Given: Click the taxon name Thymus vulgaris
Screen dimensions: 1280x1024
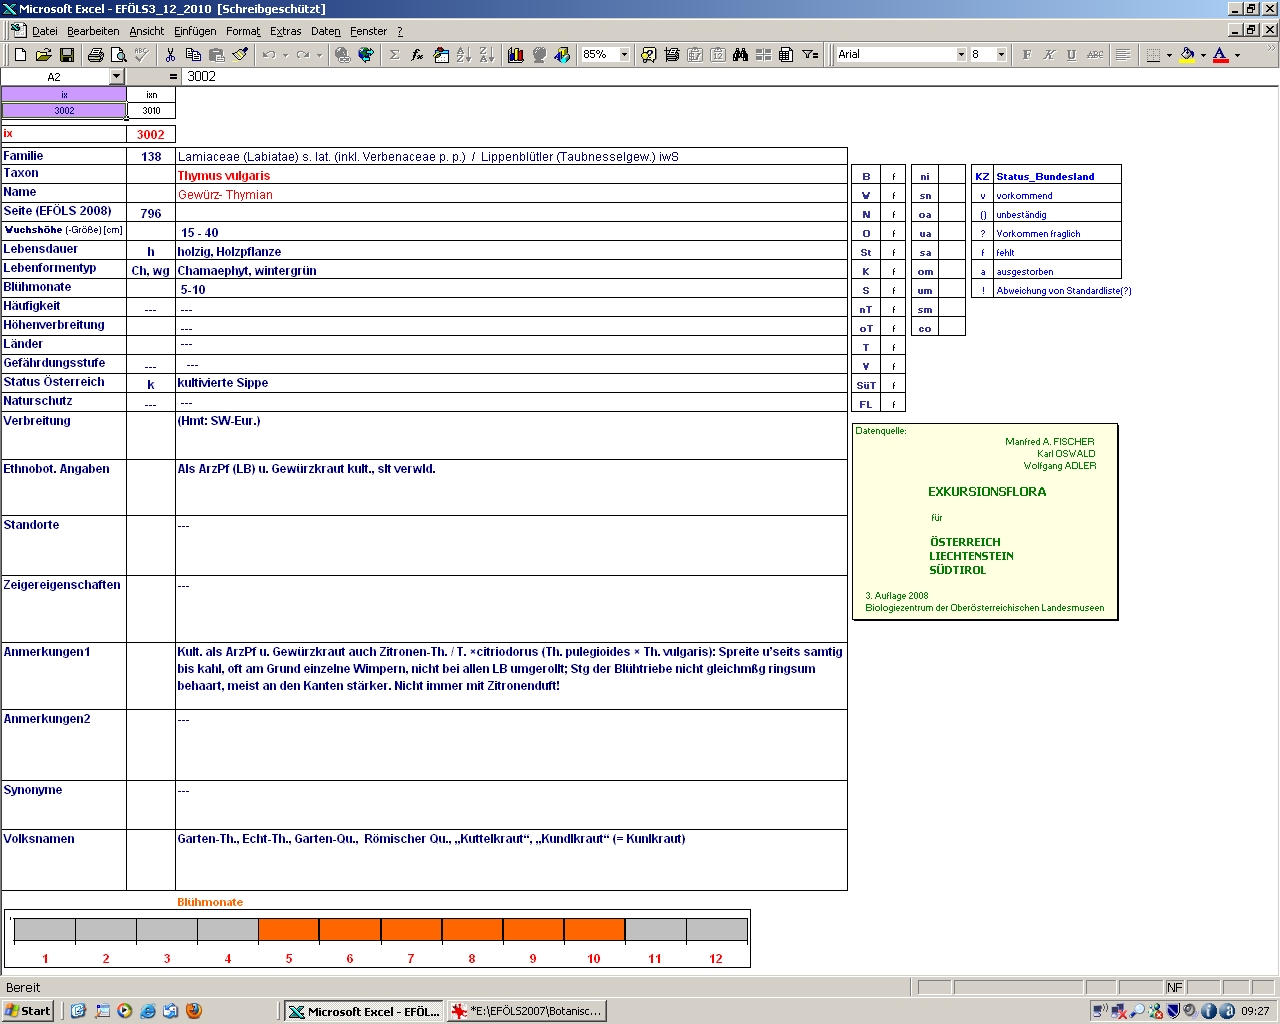Looking at the screenshot, I should [224, 176].
